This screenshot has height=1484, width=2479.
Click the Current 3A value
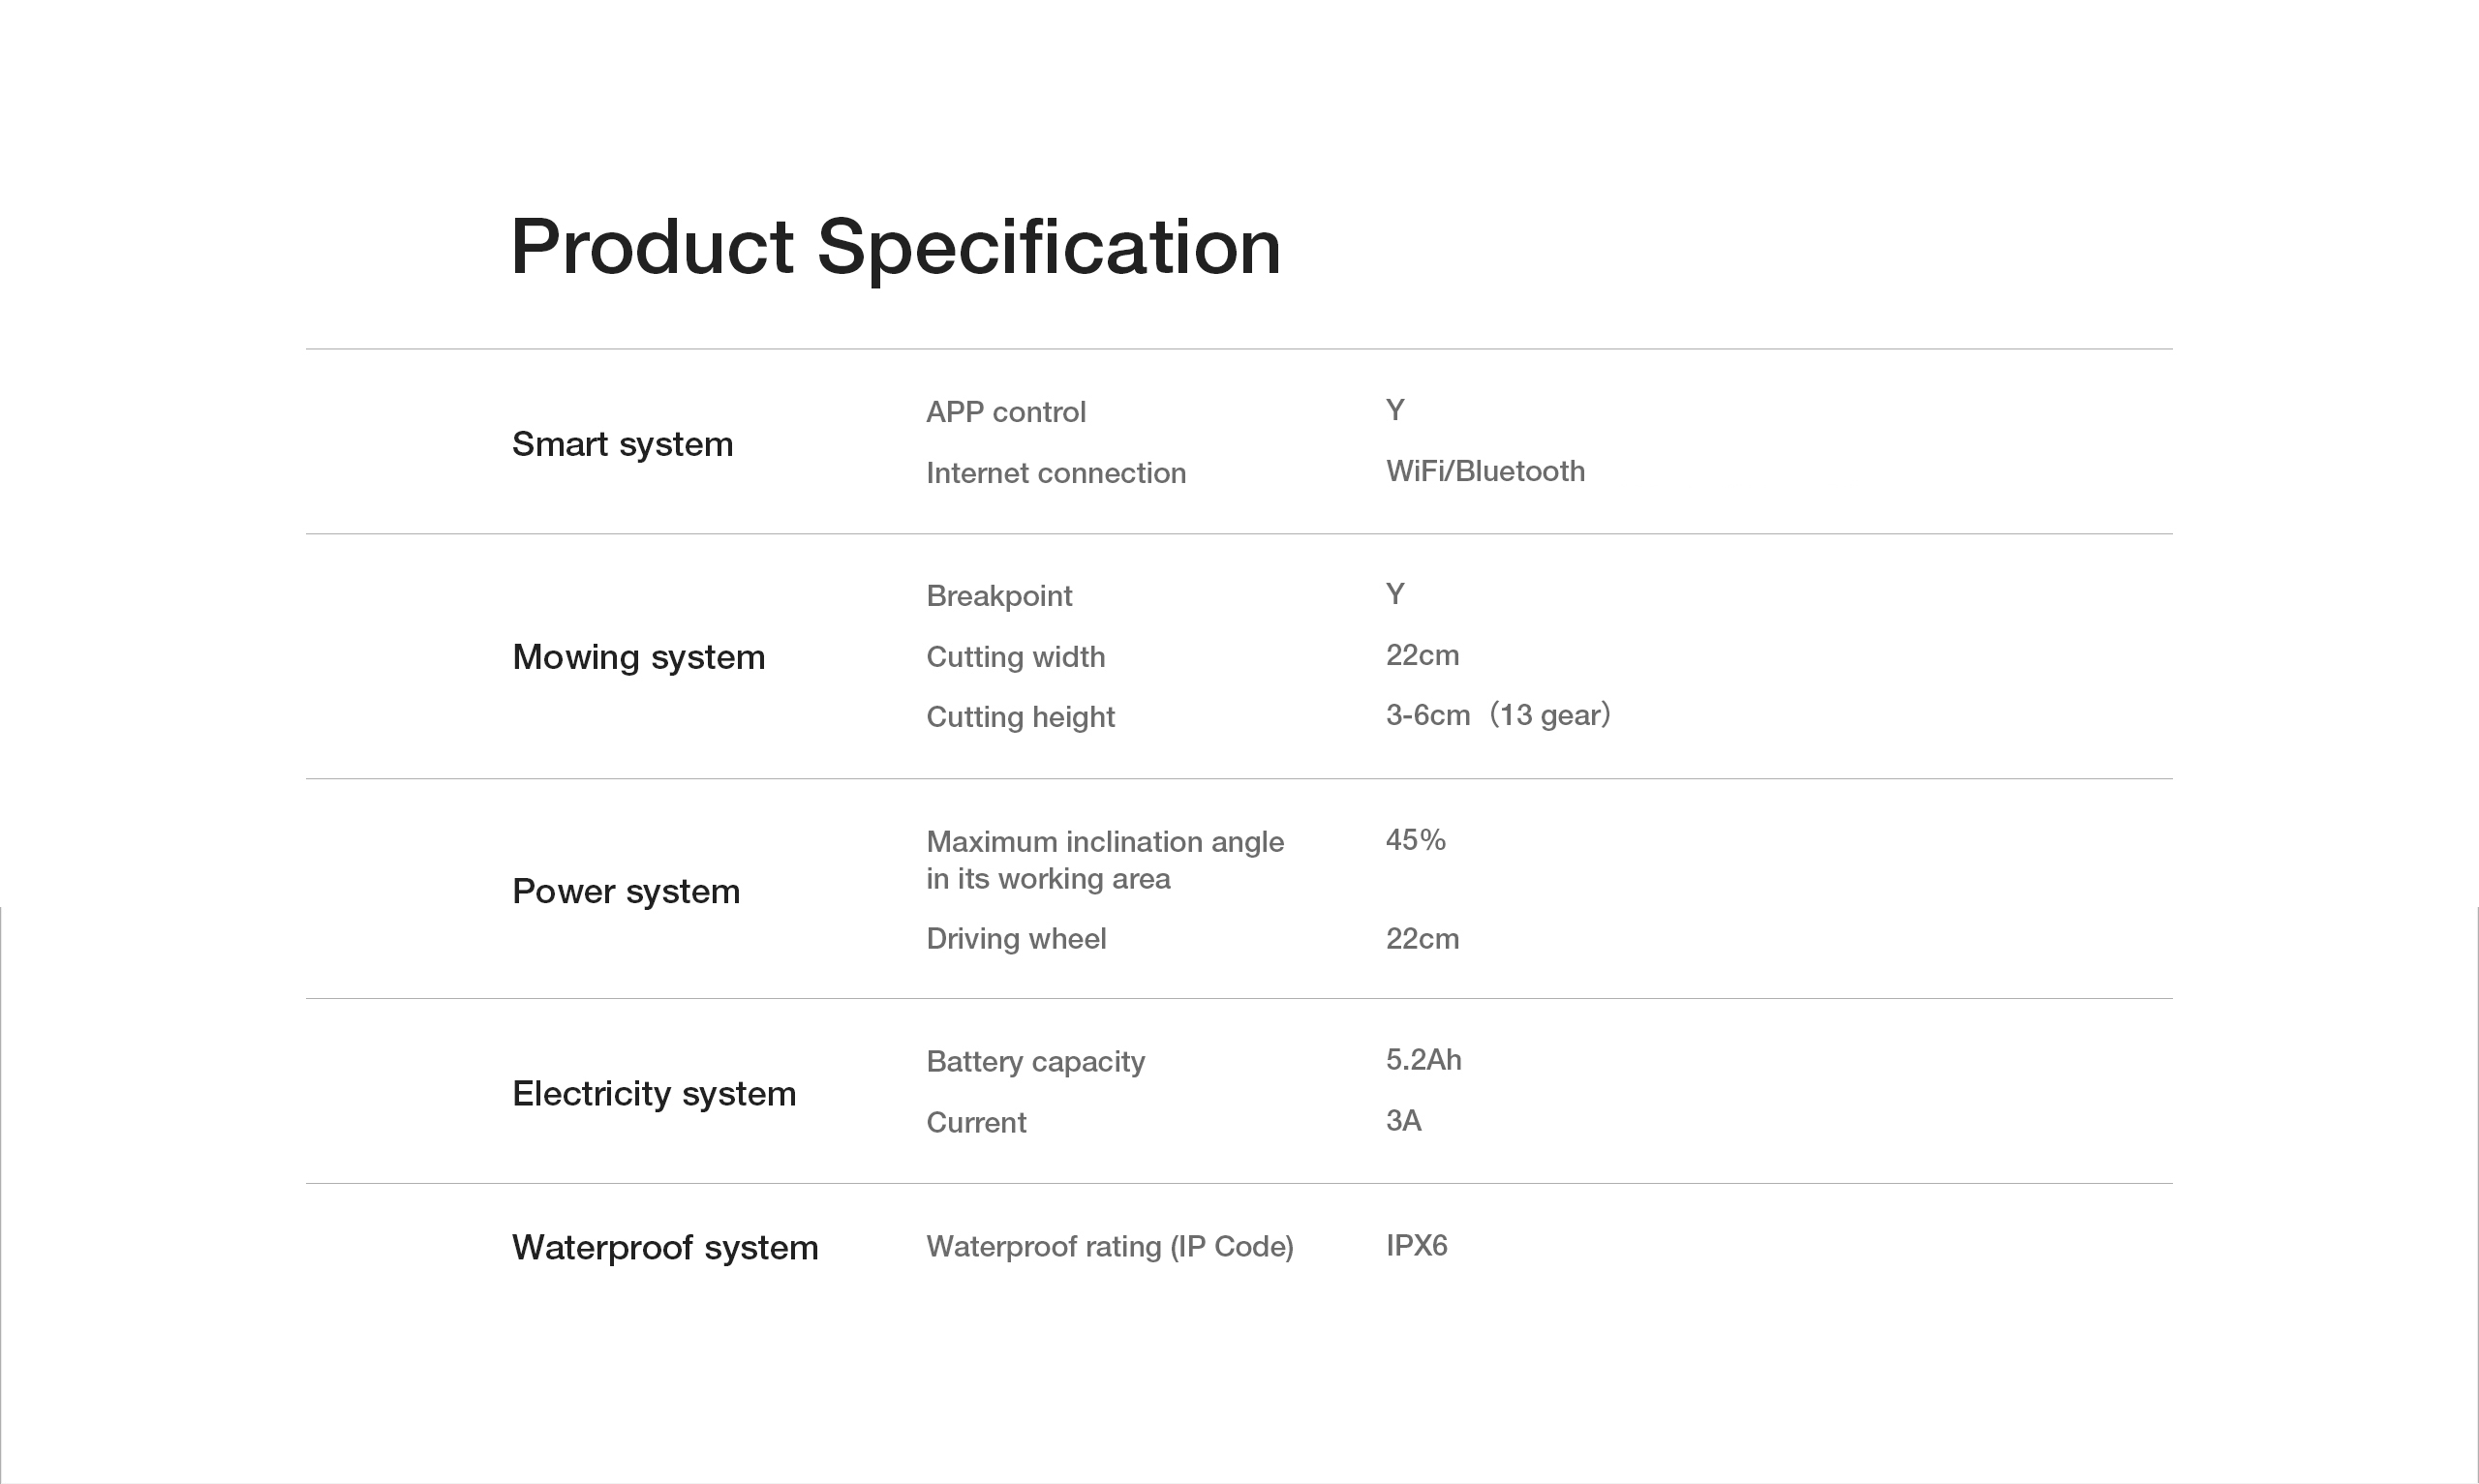[1403, 1121]
